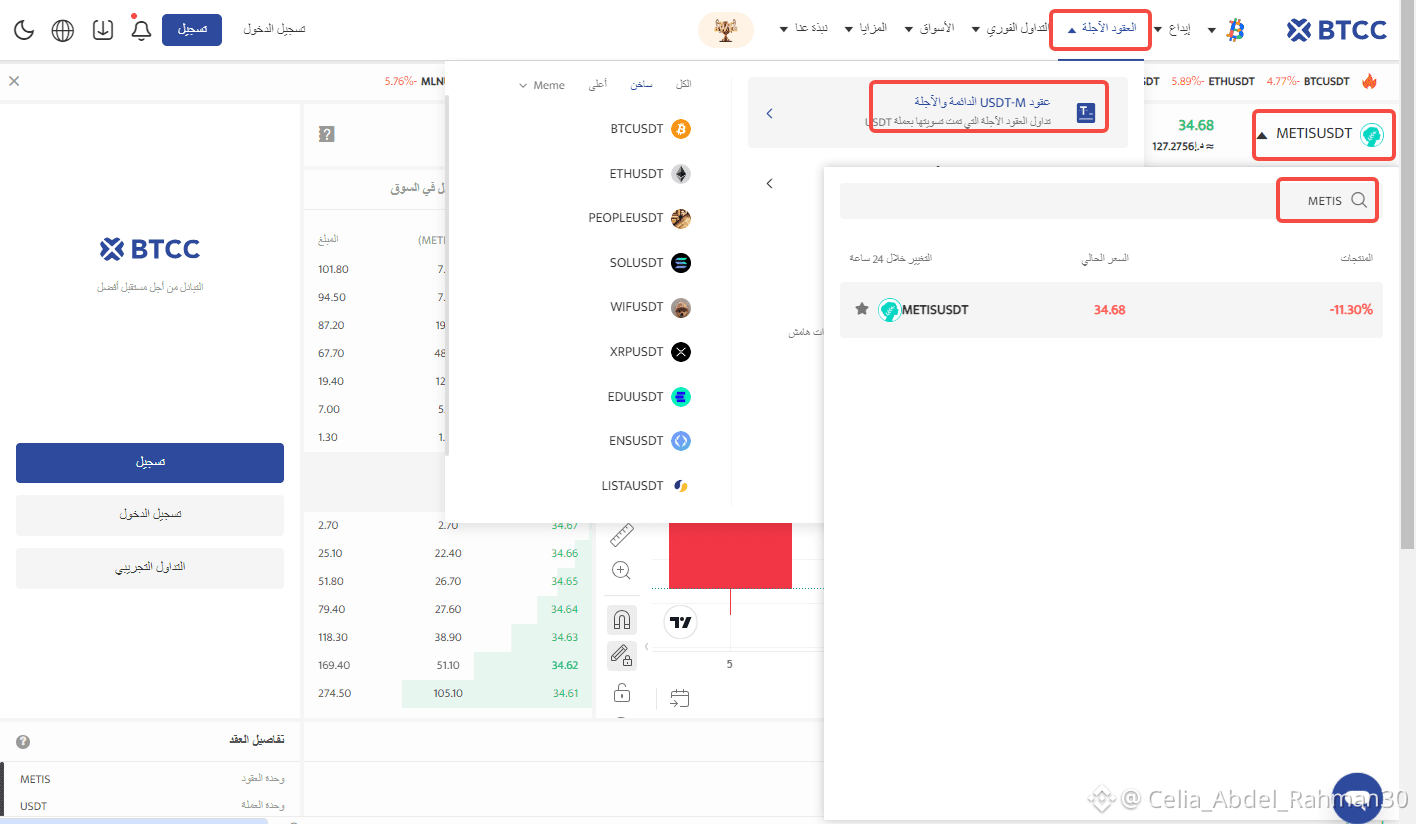Click the order book help question icon
Image resolution: width=1416 pixels, height=824 pixels.
pos(326,134)
